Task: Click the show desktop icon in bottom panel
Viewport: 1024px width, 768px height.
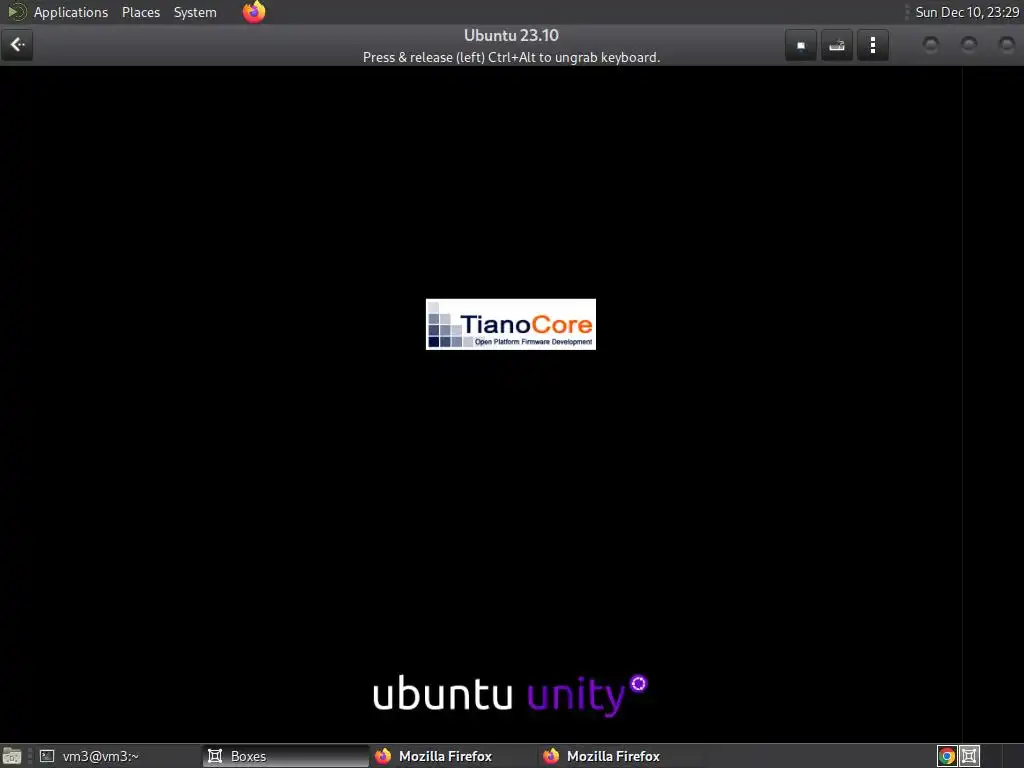Action: point(11,756)
